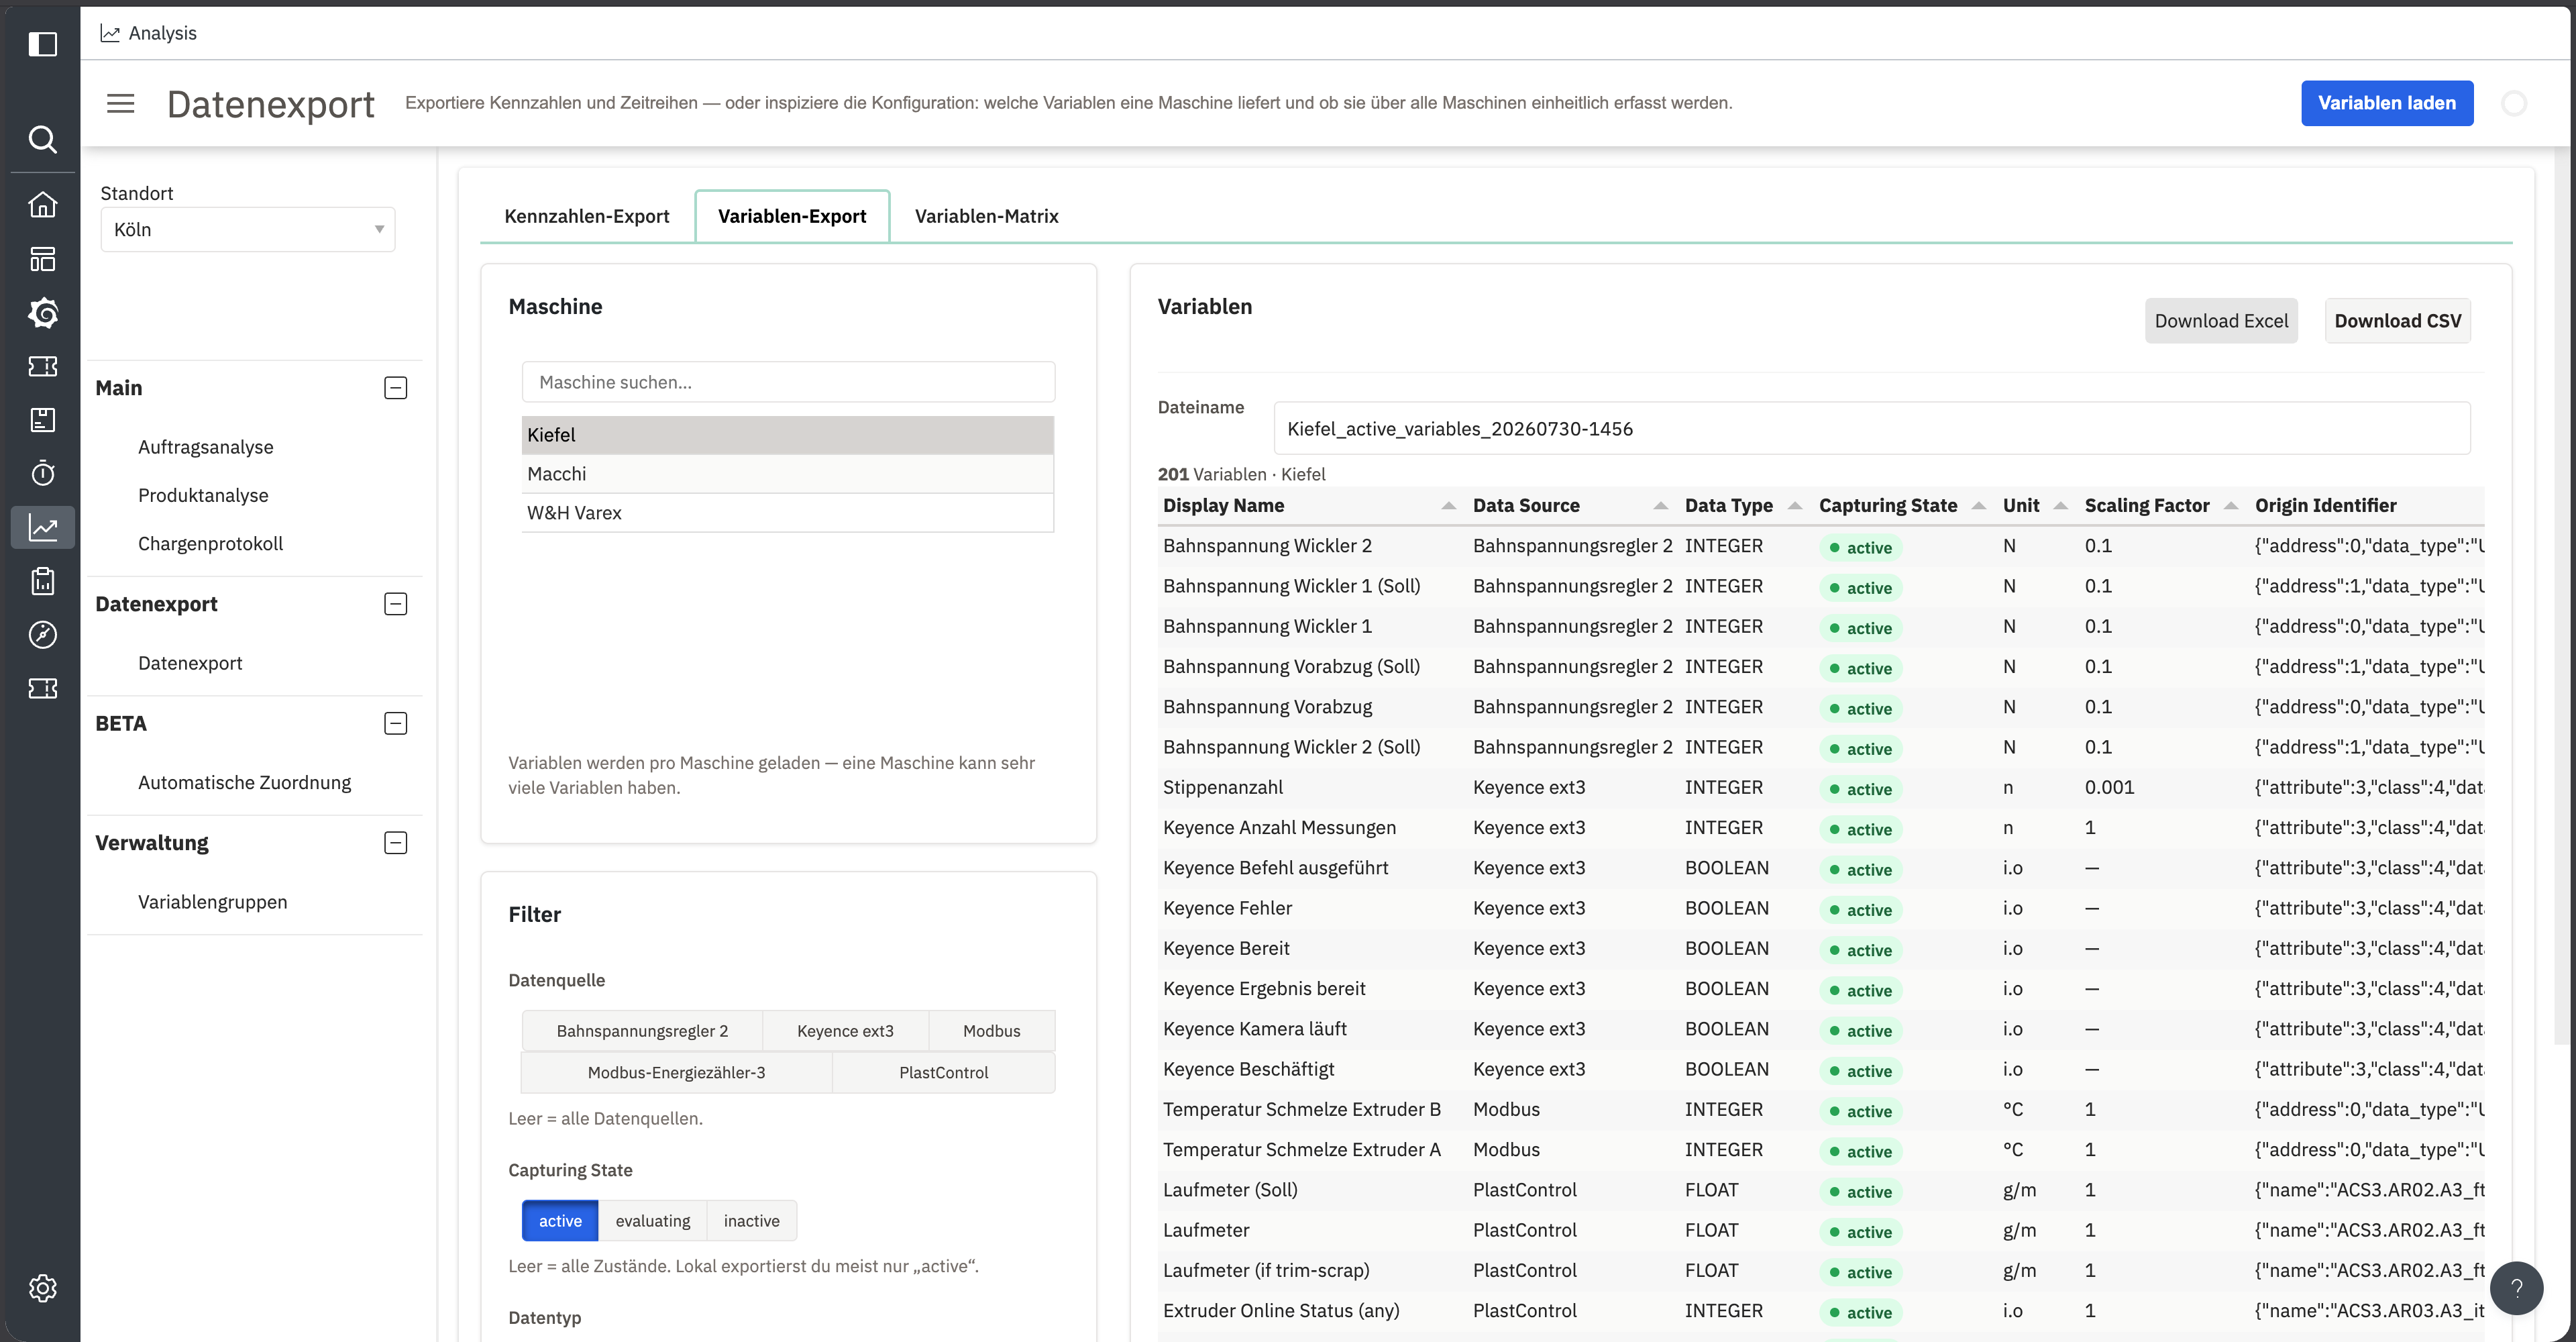Open the lower ticket icon in sidebar
The width and height of the screenshot is (2576, 1342).
pos(42,688)
